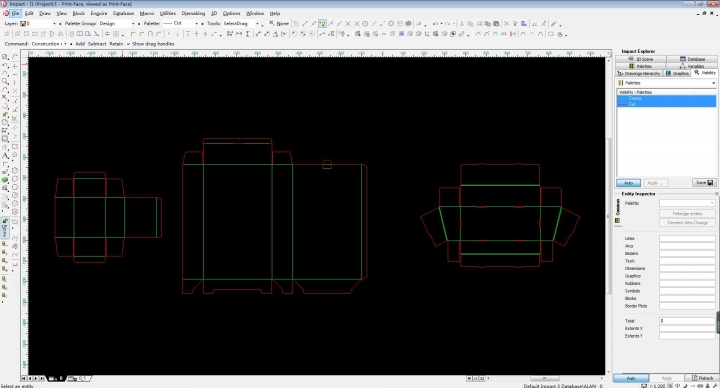
Task: Click the Refresh button at bottom right
Action: [703, 378]
